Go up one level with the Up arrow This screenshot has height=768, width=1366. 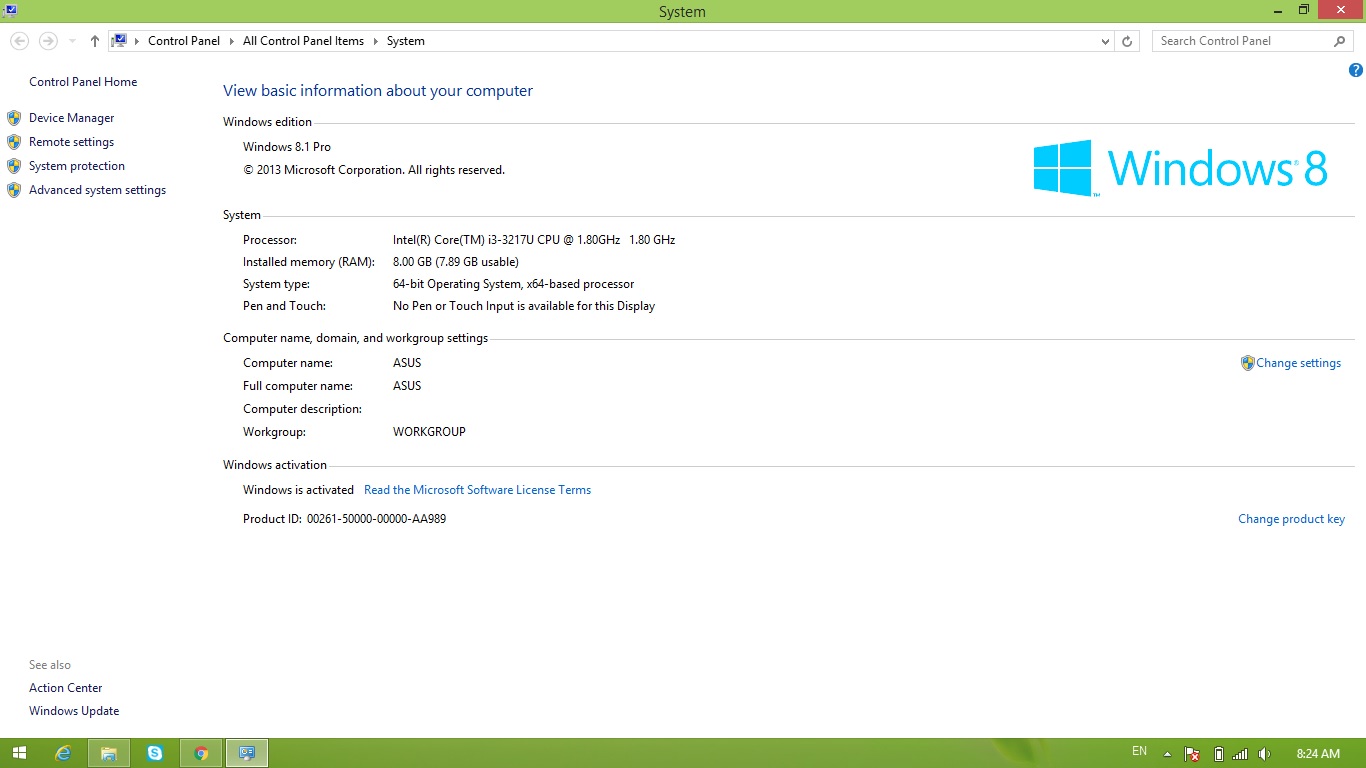coord(95,41)
